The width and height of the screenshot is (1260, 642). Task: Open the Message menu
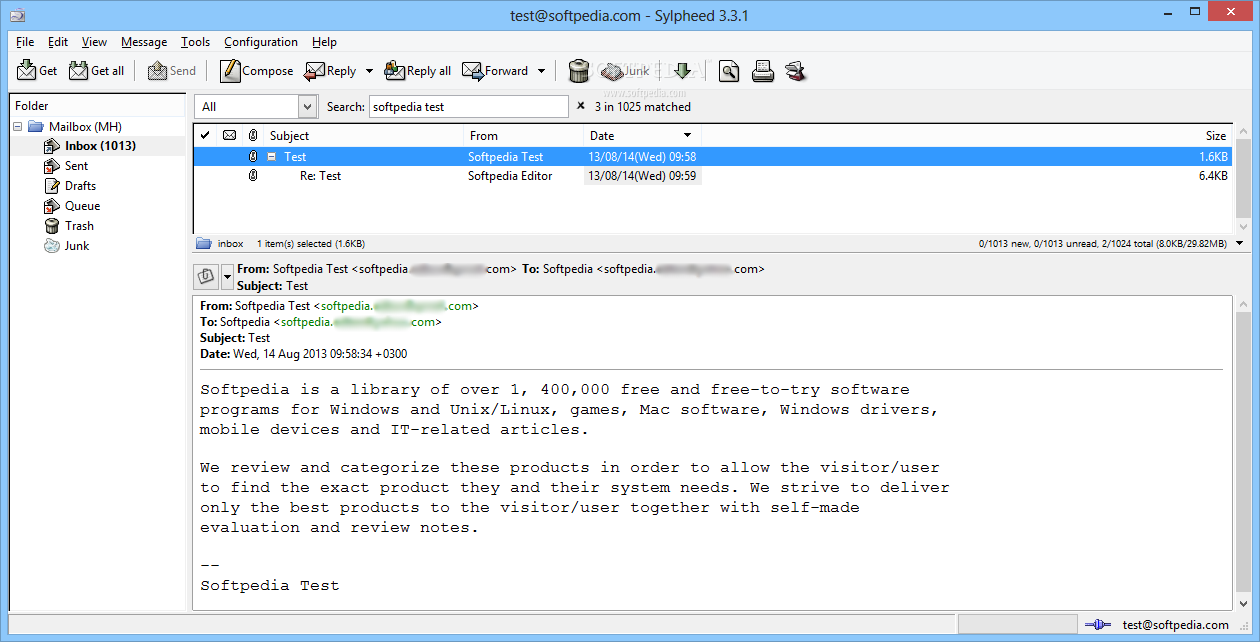tap(144, 42)
